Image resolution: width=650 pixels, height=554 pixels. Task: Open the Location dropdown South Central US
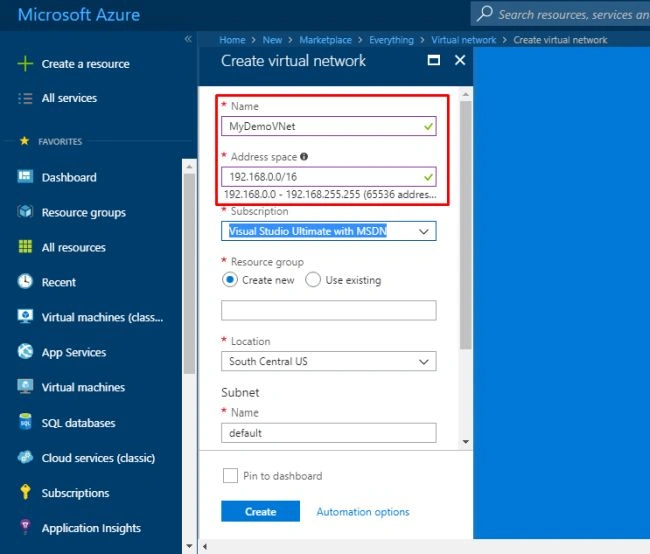[328, 361]
